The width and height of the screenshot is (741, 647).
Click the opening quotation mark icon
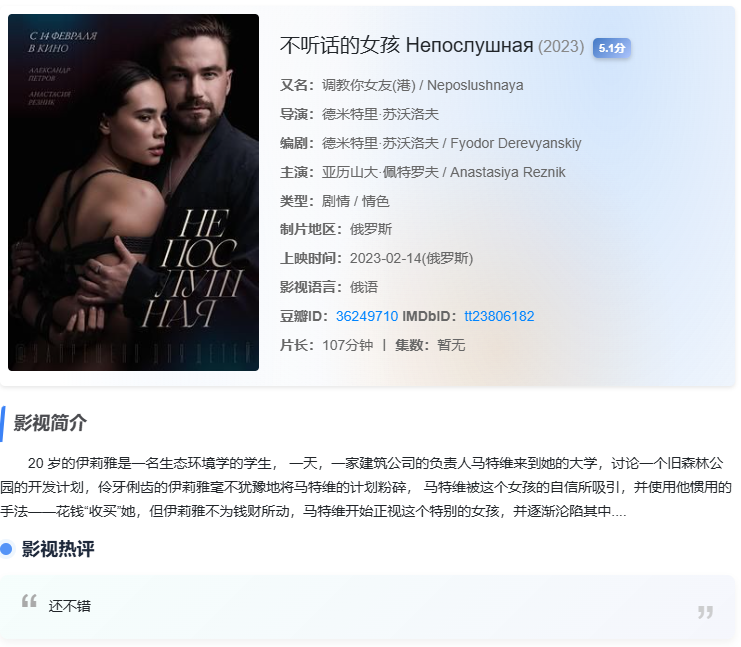(x=29, y=601)
